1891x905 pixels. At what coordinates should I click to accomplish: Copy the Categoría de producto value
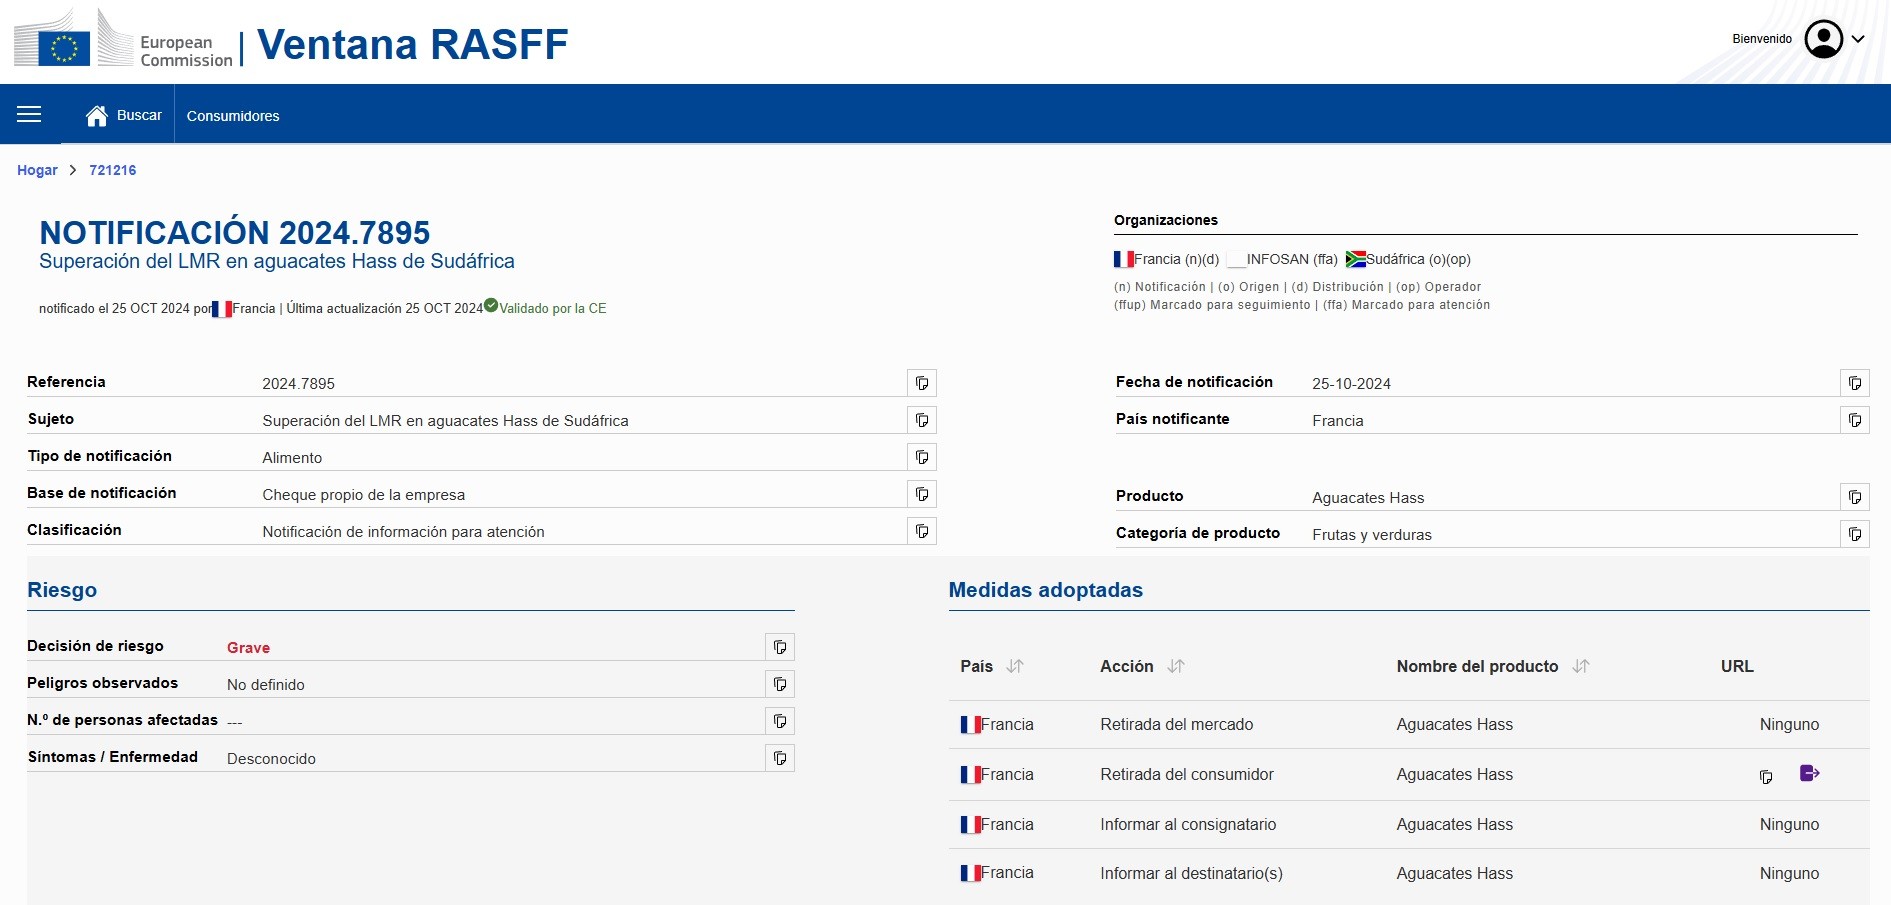[x=1854, y=534]
